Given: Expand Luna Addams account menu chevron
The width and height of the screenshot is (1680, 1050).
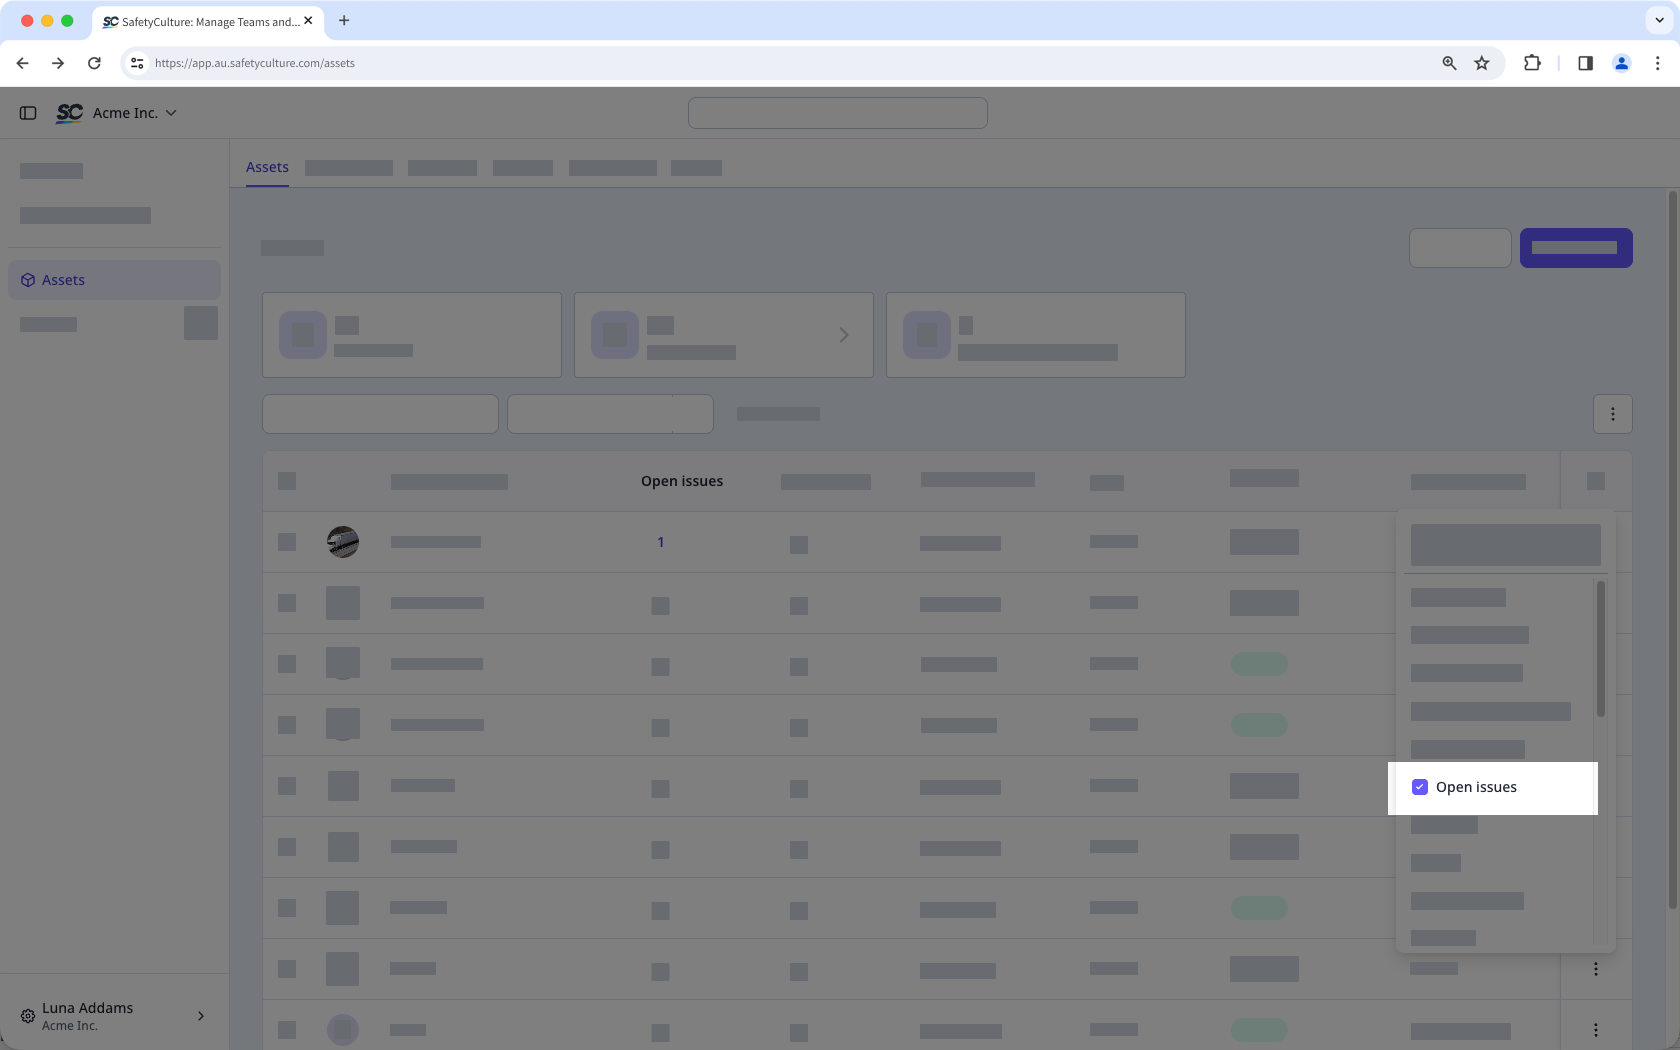Looking at the screenshot, I should point(201,1016).
